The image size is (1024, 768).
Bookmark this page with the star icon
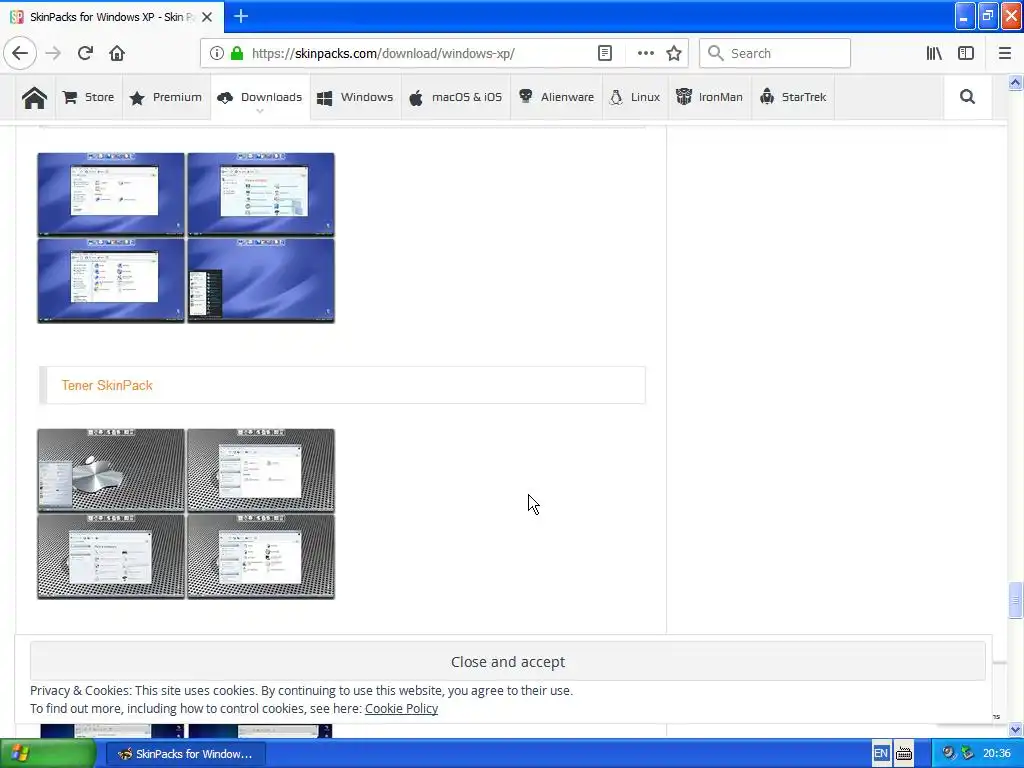pyautogui.click(x=674, y=54)
